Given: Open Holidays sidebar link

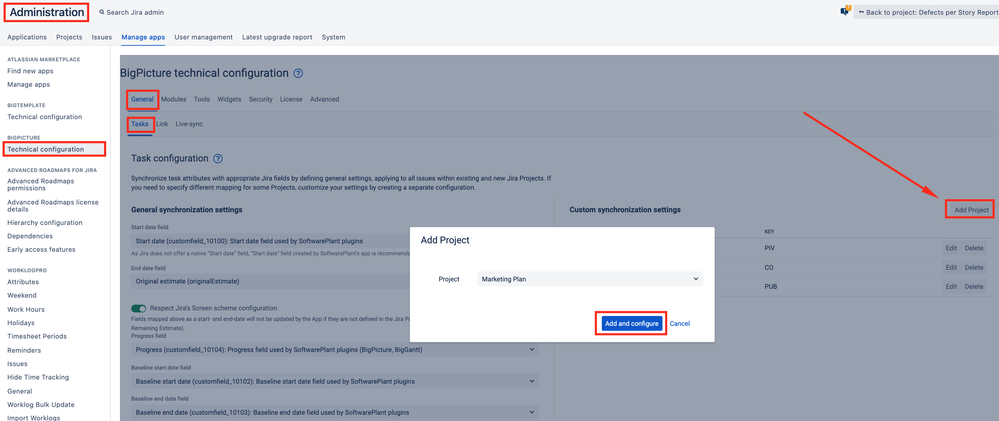Looking at the screenshot, I should click(x=22, y=322).
